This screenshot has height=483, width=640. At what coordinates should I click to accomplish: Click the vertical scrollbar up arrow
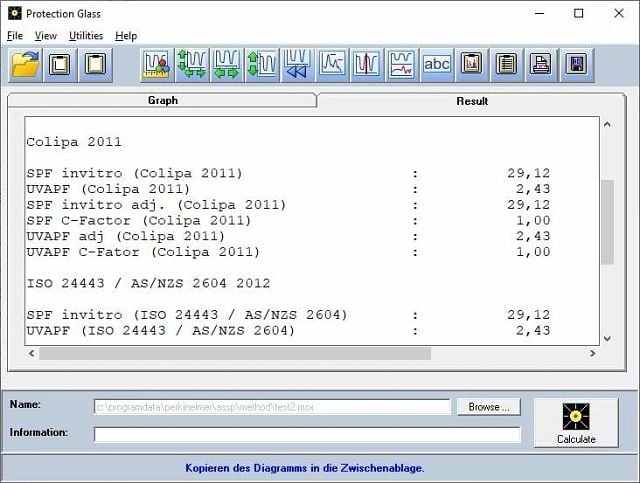point(607,124)
